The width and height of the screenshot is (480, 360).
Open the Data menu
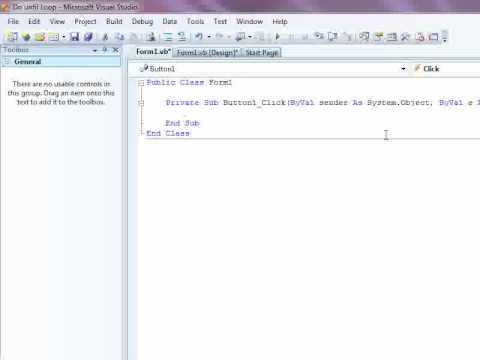click(x=170, y=21)
